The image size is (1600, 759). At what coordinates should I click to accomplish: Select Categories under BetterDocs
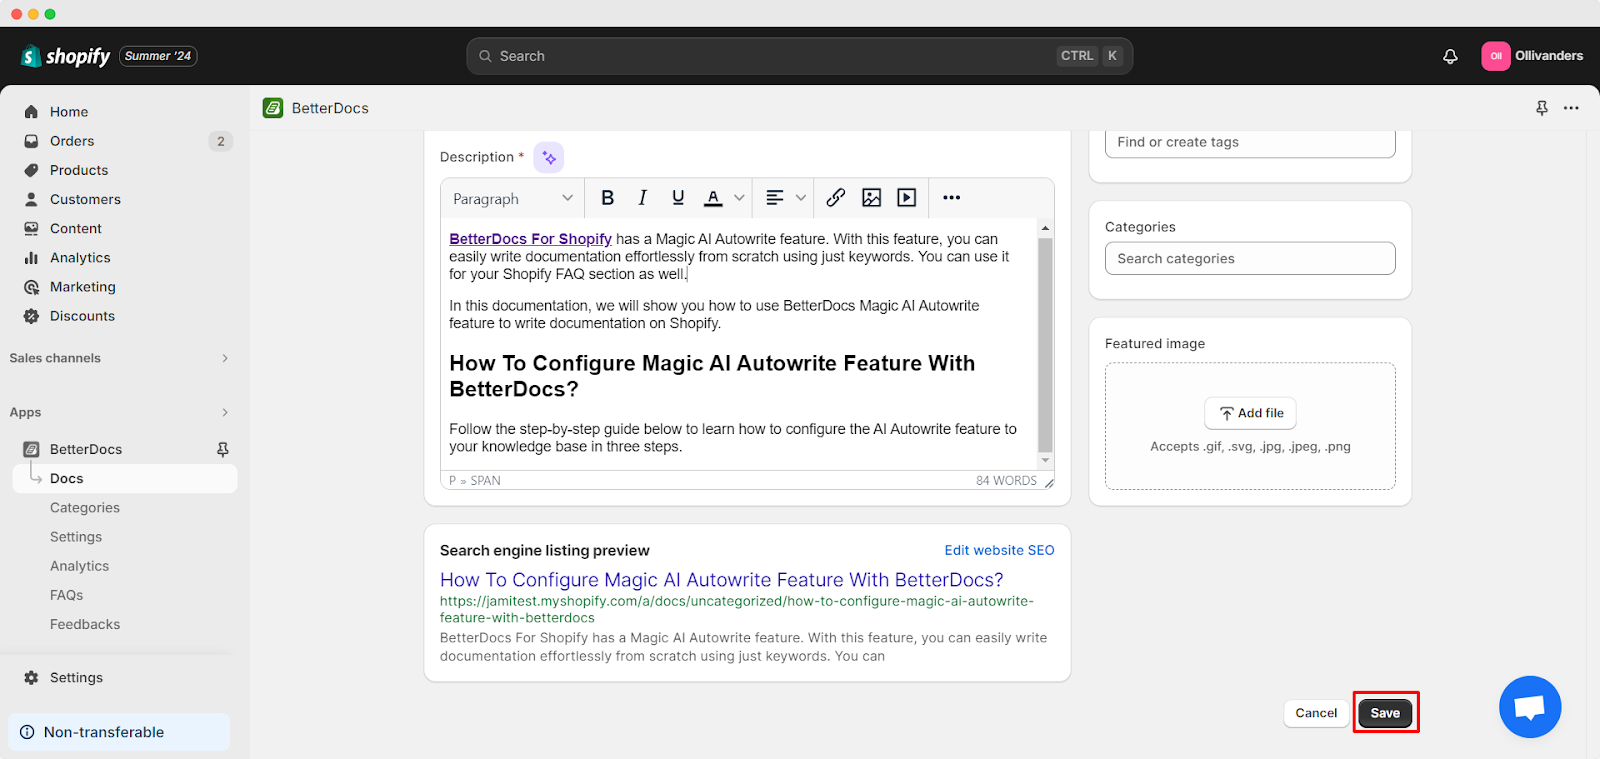pos(85,507)
